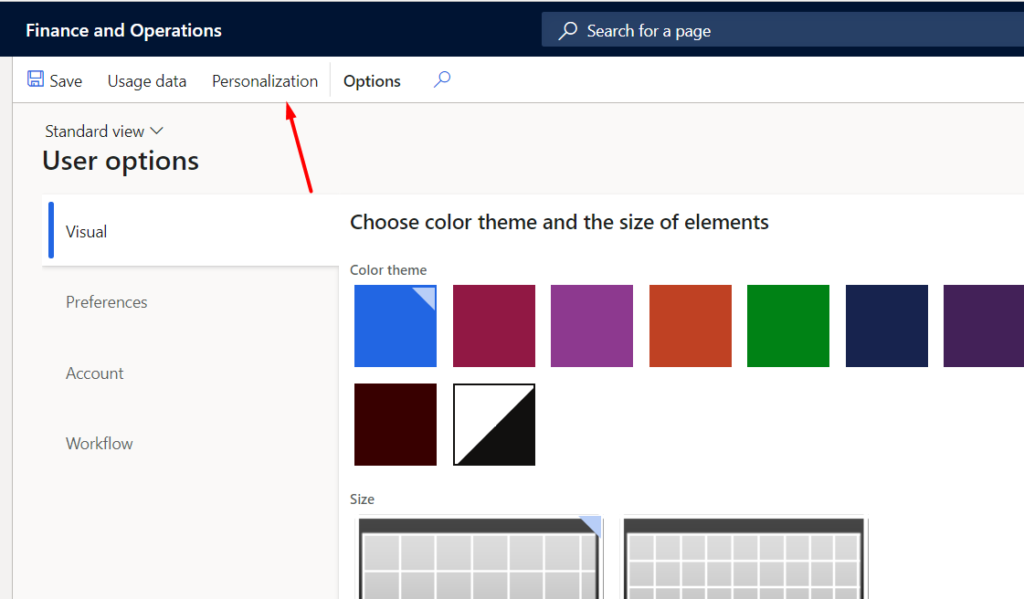Select the high contrast black-white theme
The width and height of the screenshot is (1024, 599).
pyautogui.click(x=494, y=425)
